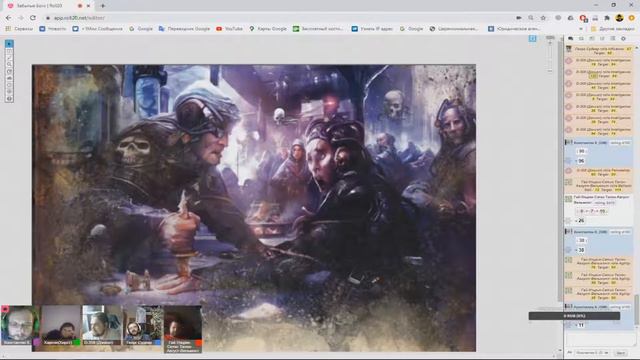Click the roll result 11 in chat
The width and height of the screenshot is (640, 360).
[581, 325]
